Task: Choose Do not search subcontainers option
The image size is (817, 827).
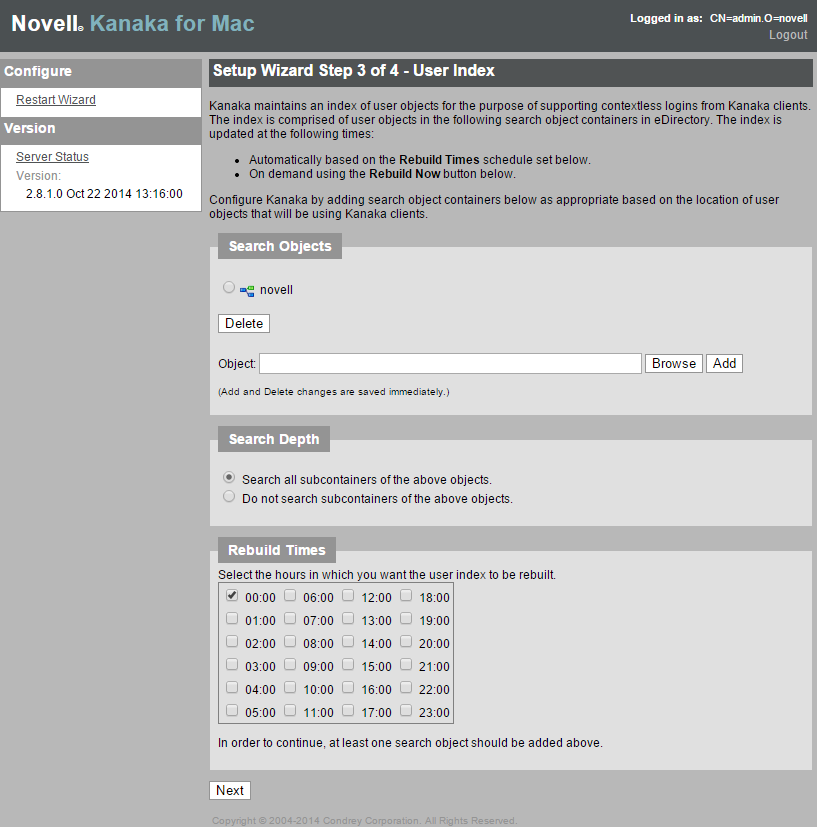Action: coord(228,496)
